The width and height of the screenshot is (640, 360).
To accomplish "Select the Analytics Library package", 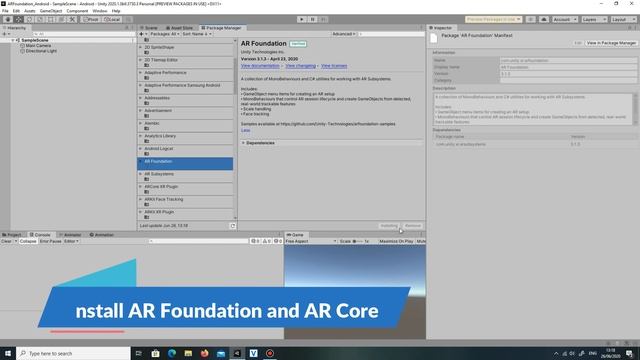I will pyautogui.click(x=185, y=138).
